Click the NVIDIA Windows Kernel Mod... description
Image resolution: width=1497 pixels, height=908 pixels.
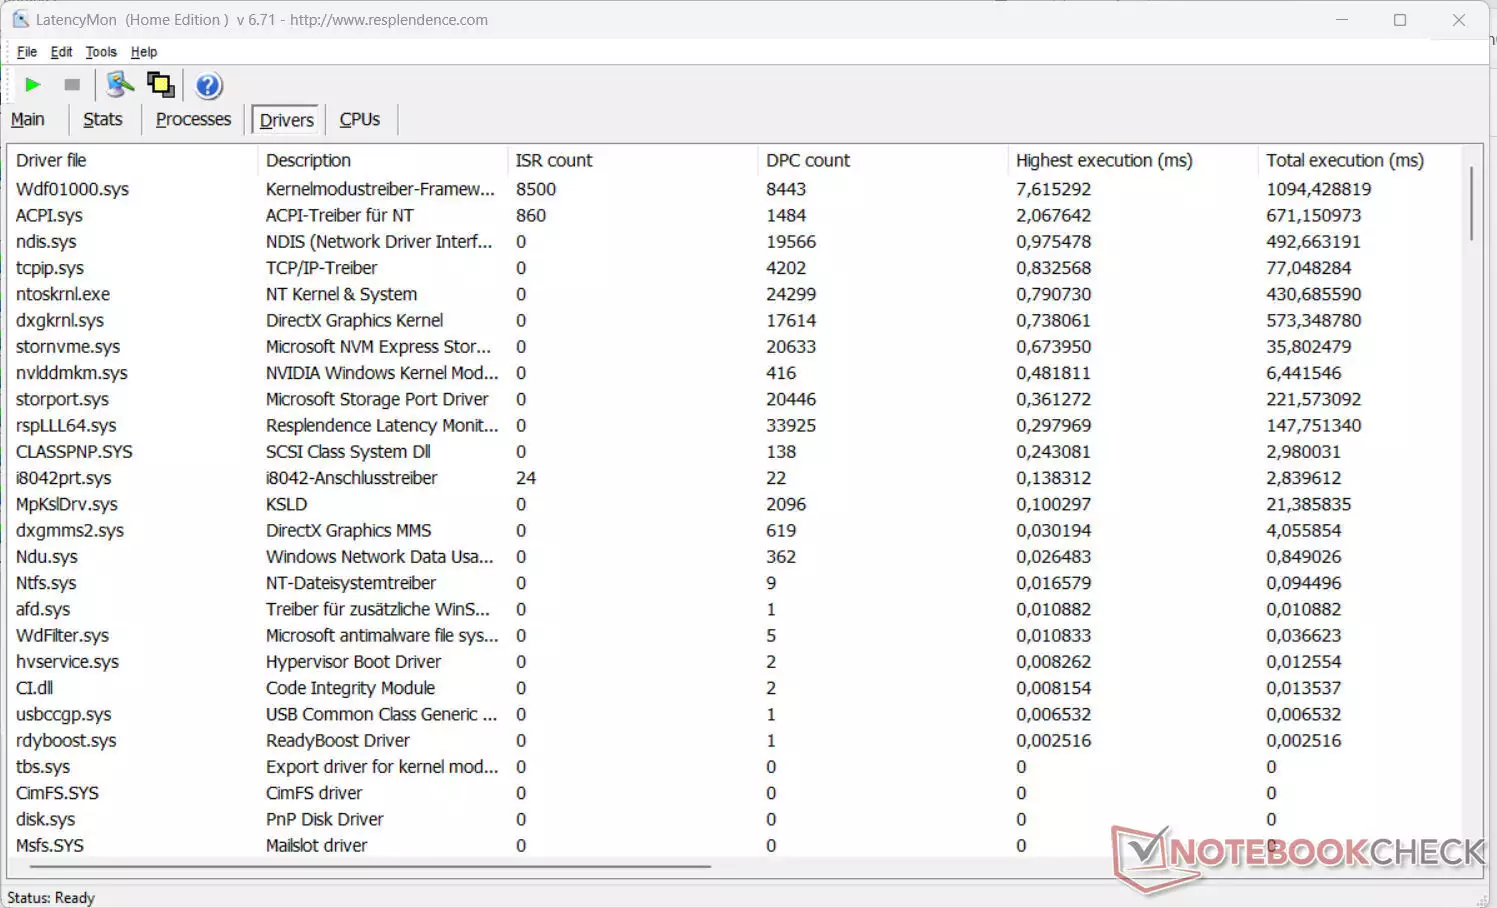click(382, 373)
